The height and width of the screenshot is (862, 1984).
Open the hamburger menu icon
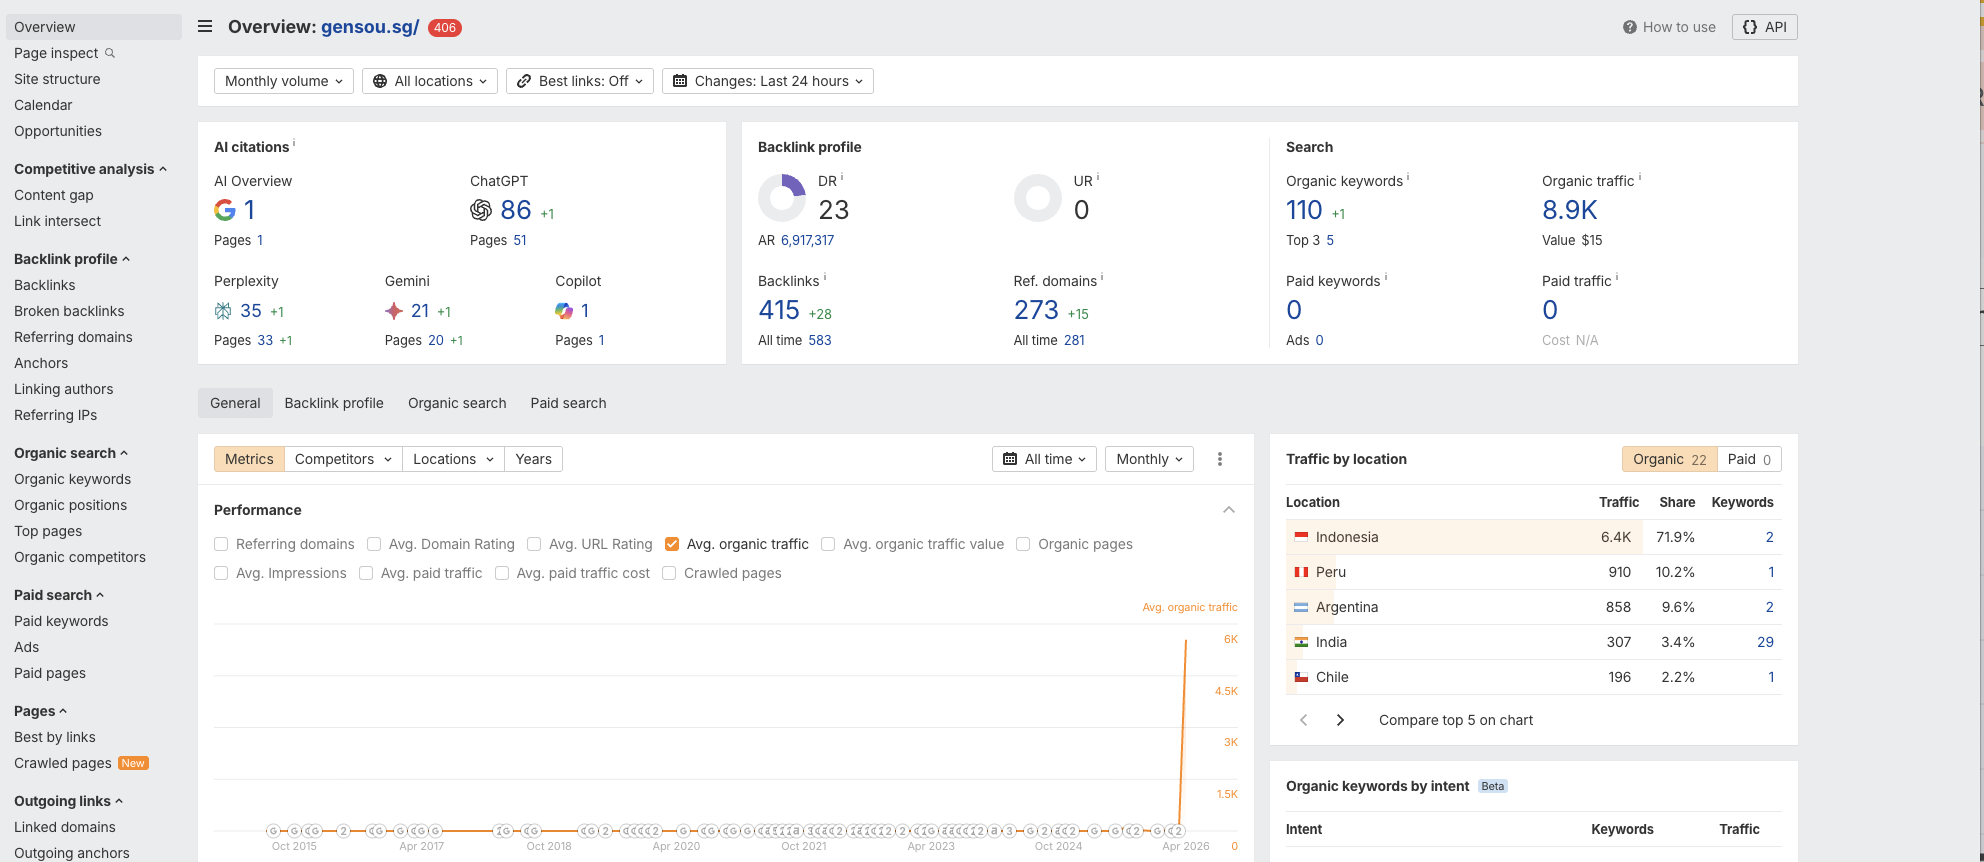click(205, 27)
